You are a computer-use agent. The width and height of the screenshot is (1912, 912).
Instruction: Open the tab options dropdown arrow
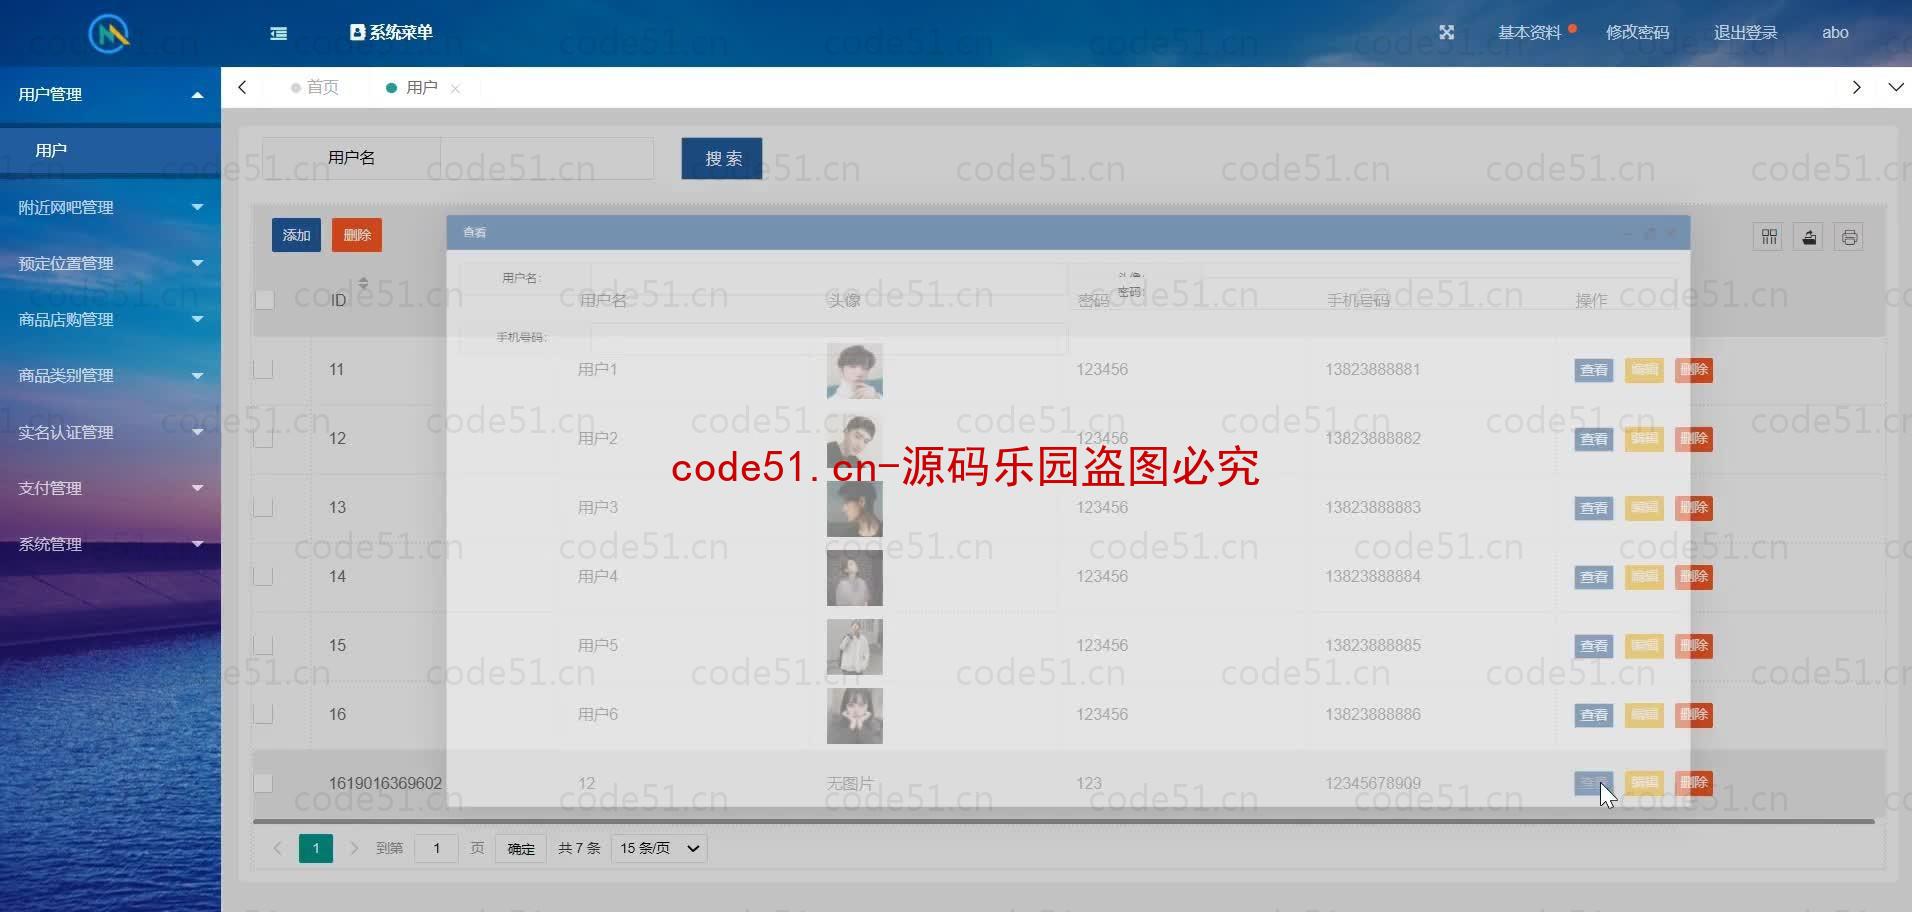[1895, 87]
